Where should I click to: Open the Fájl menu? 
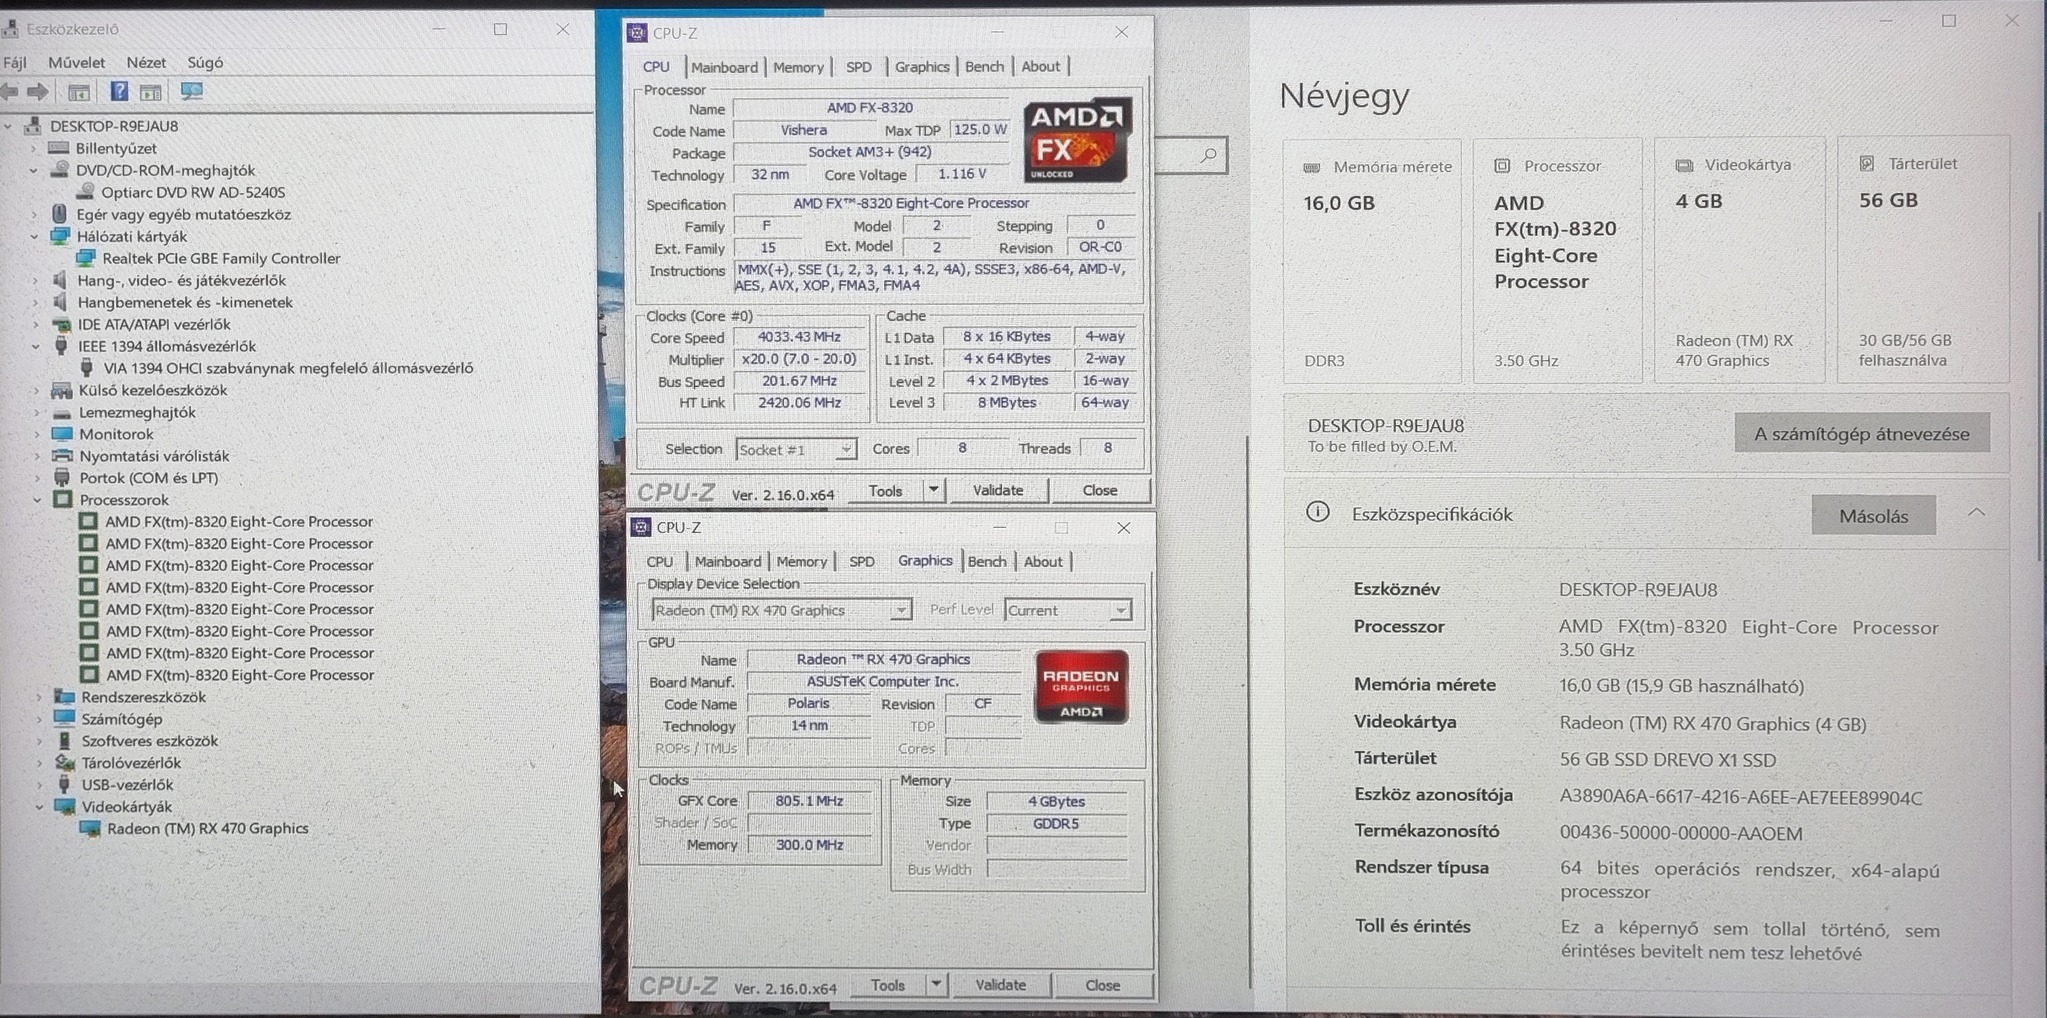pos(15,62)
